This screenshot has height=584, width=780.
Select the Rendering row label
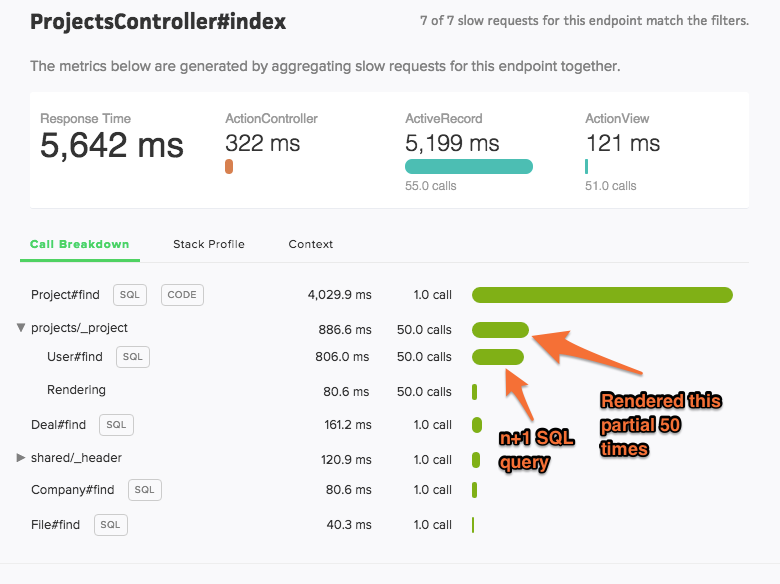coord(76,389)
